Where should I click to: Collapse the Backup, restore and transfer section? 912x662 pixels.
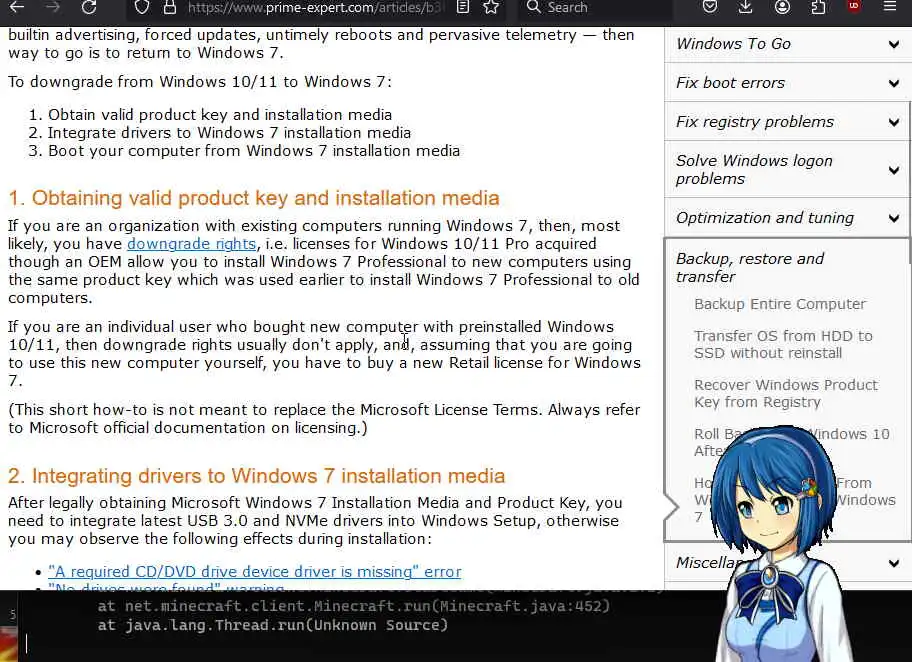750,268
